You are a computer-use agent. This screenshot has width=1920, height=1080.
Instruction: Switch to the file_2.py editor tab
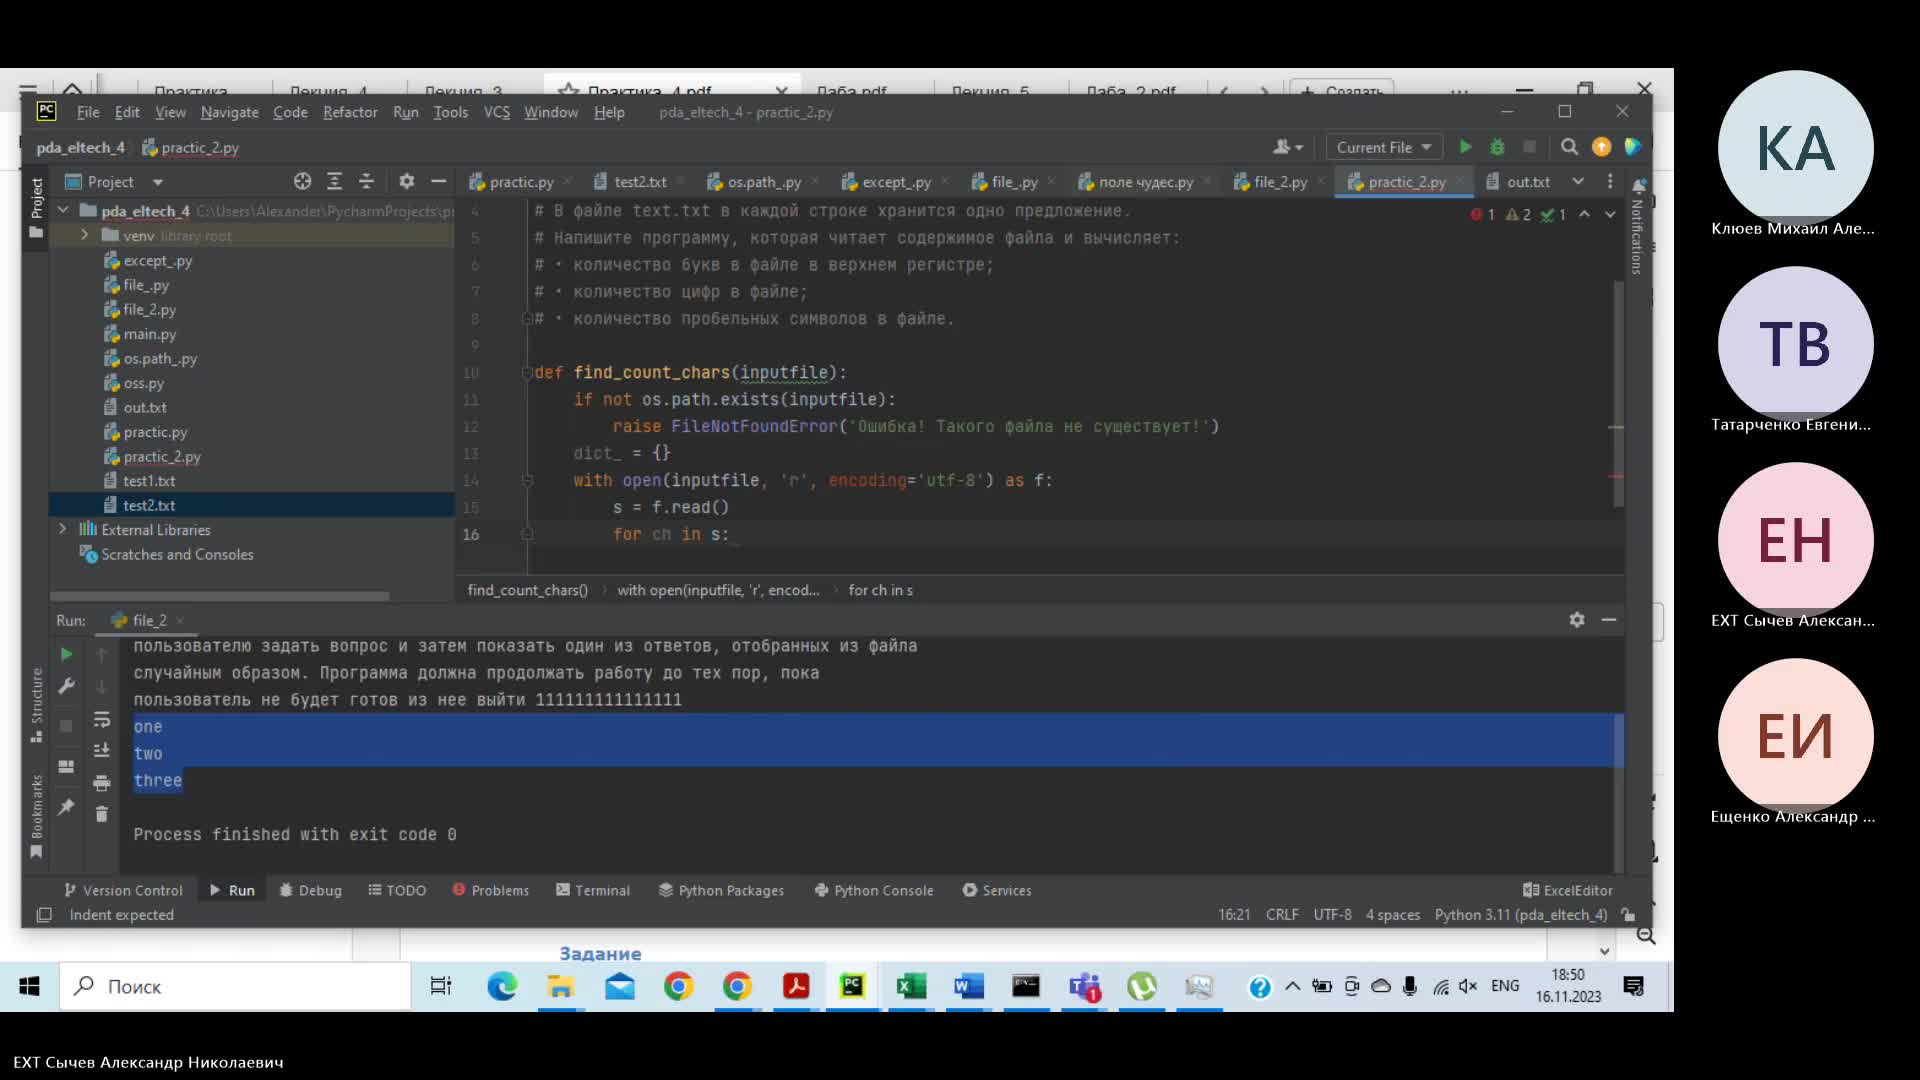point(1279,182)
